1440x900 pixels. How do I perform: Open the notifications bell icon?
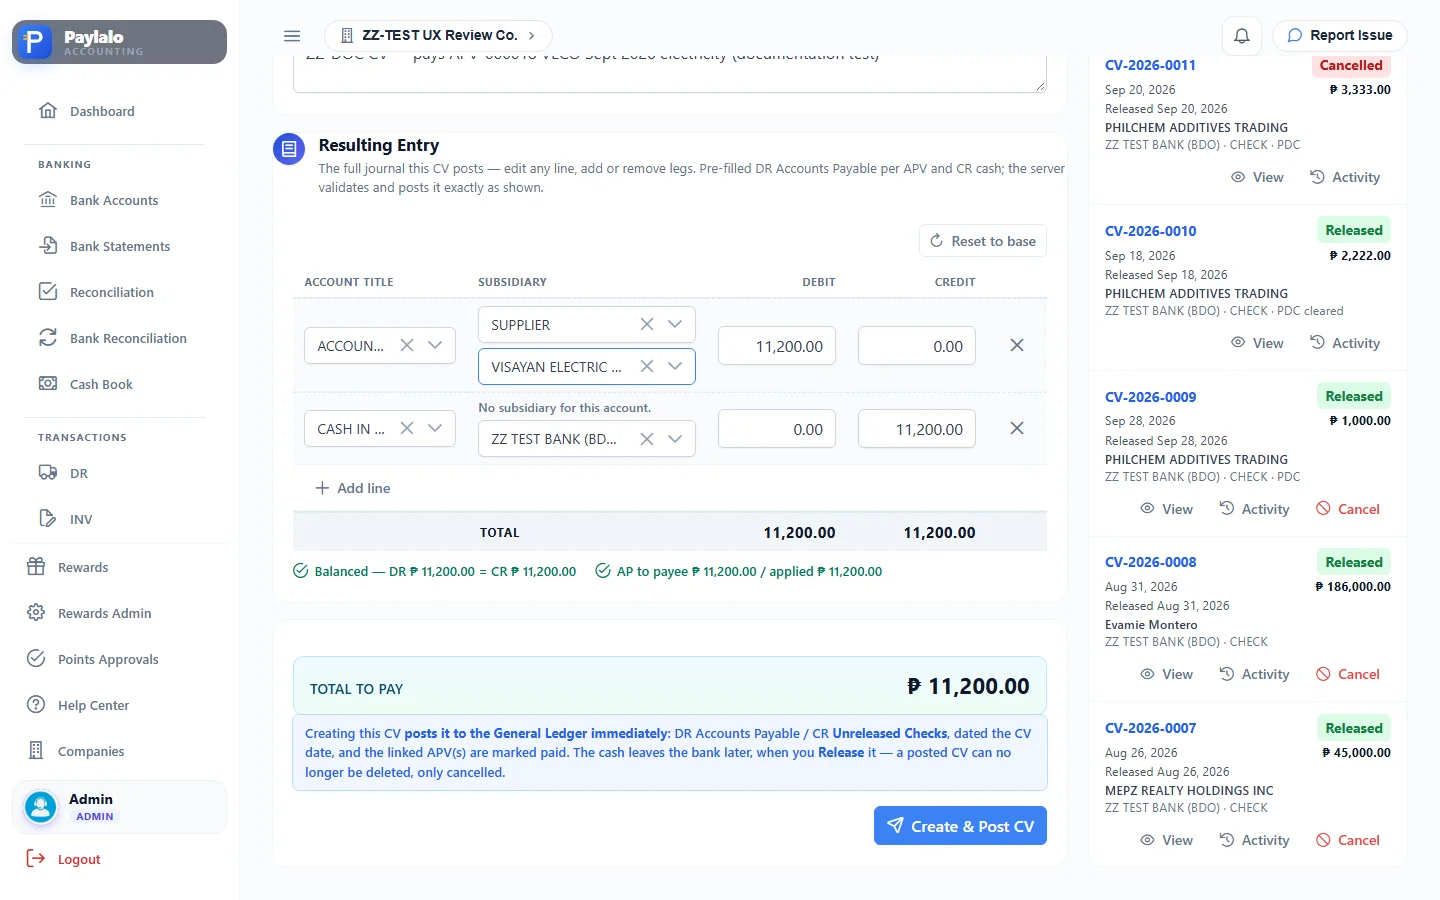[1241, 35]
